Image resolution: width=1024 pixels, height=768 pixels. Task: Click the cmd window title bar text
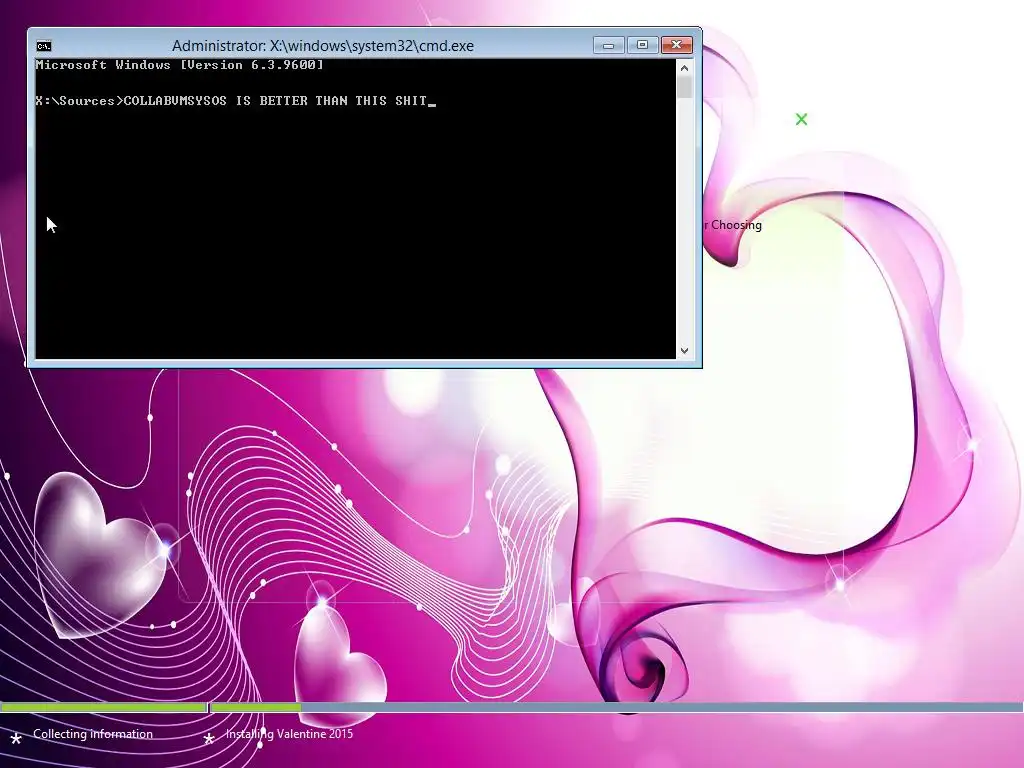(323, 46)
